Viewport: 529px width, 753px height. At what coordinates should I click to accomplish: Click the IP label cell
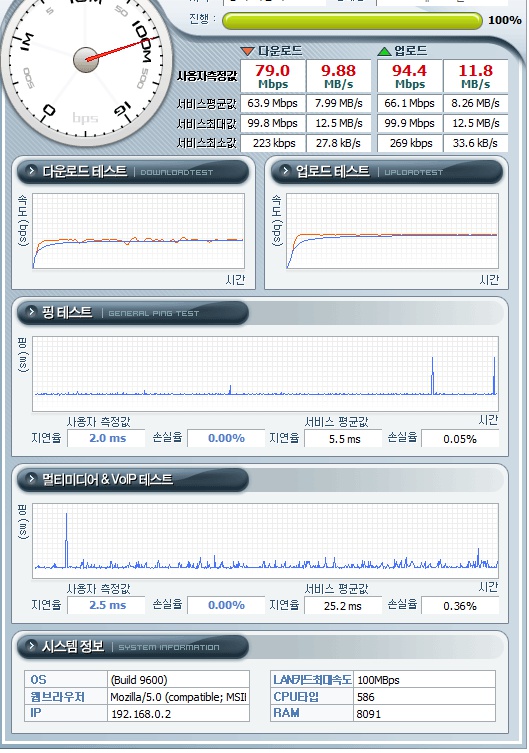[66, 713]
